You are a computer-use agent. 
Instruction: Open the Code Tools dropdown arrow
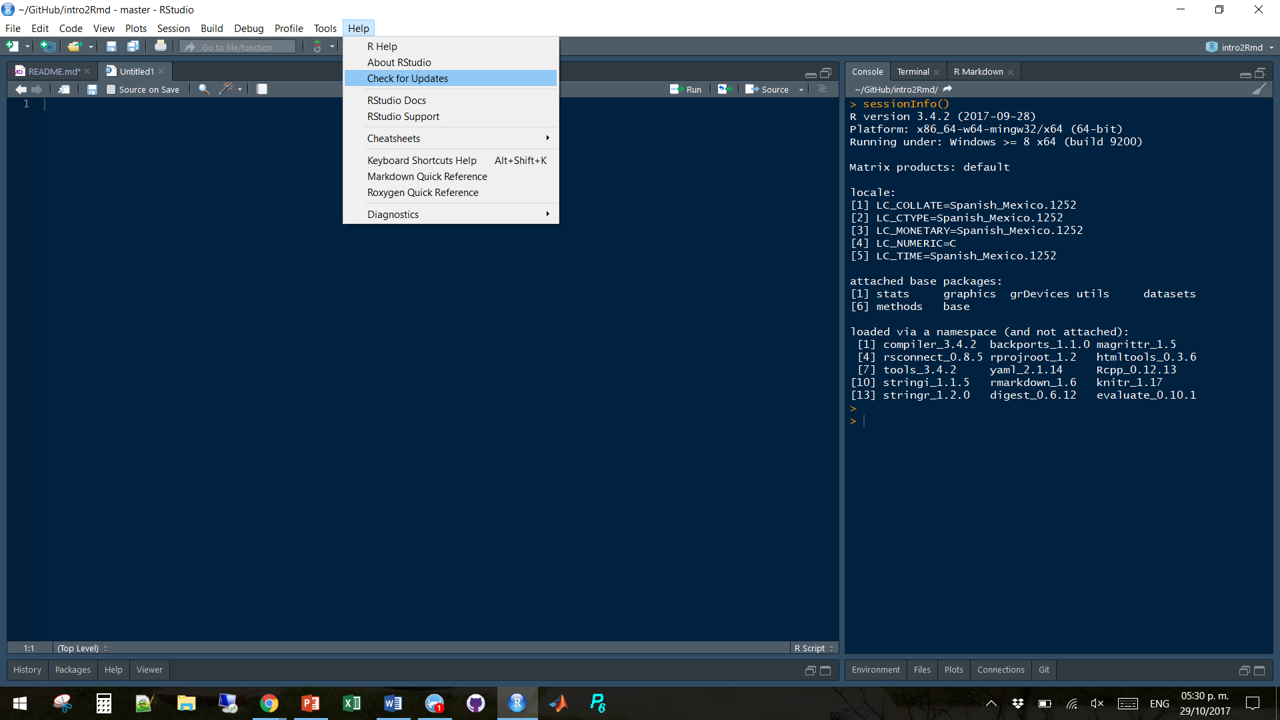(240, 90)
